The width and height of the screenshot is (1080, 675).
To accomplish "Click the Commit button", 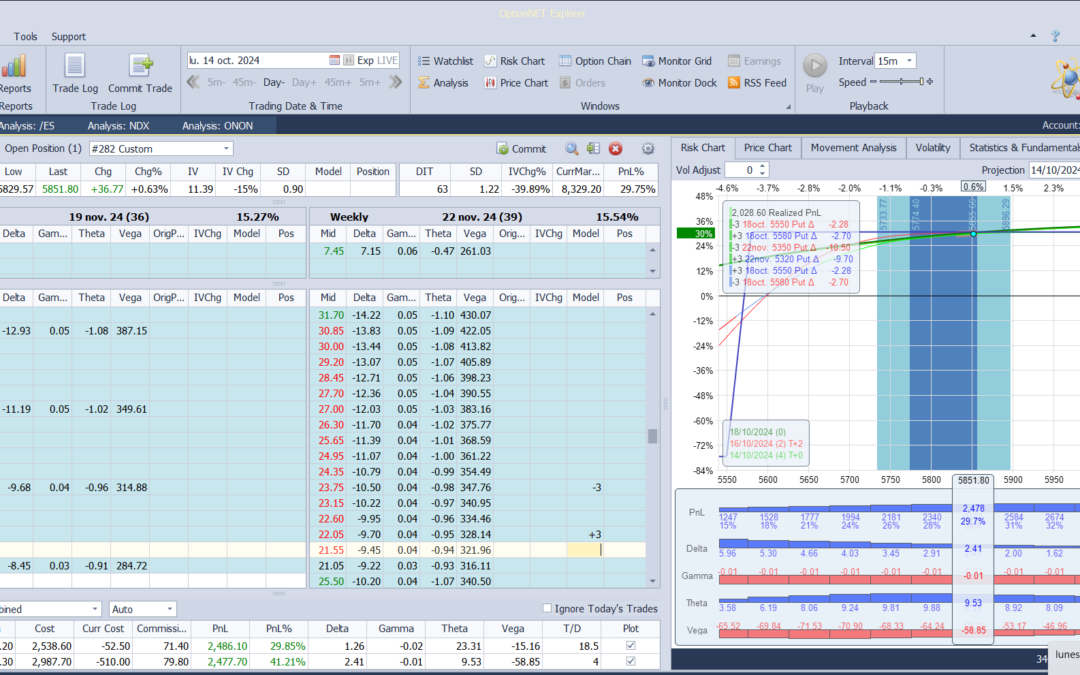I will click(x=521, y=149).
